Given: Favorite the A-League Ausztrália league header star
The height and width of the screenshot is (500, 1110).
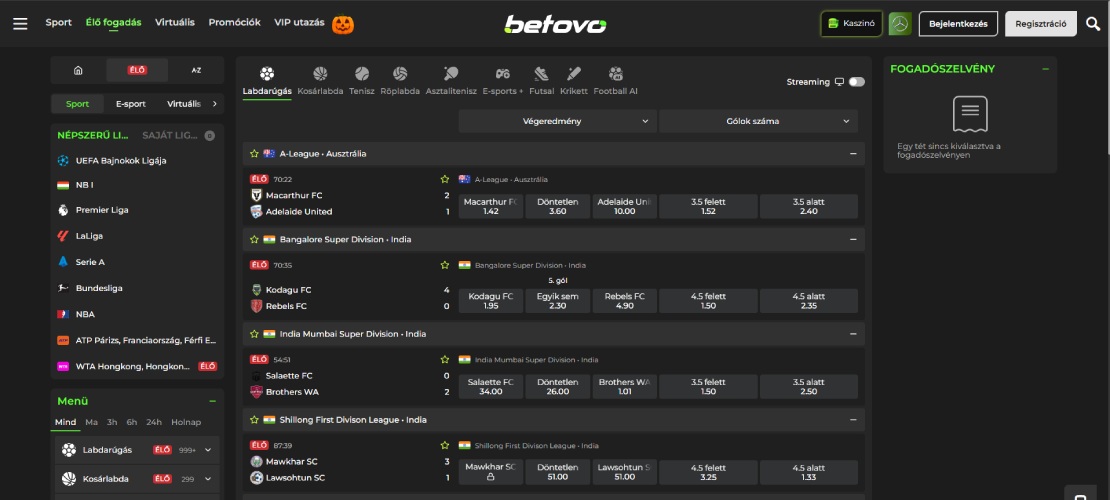Looking at the screenshot, I should point(254,154).
